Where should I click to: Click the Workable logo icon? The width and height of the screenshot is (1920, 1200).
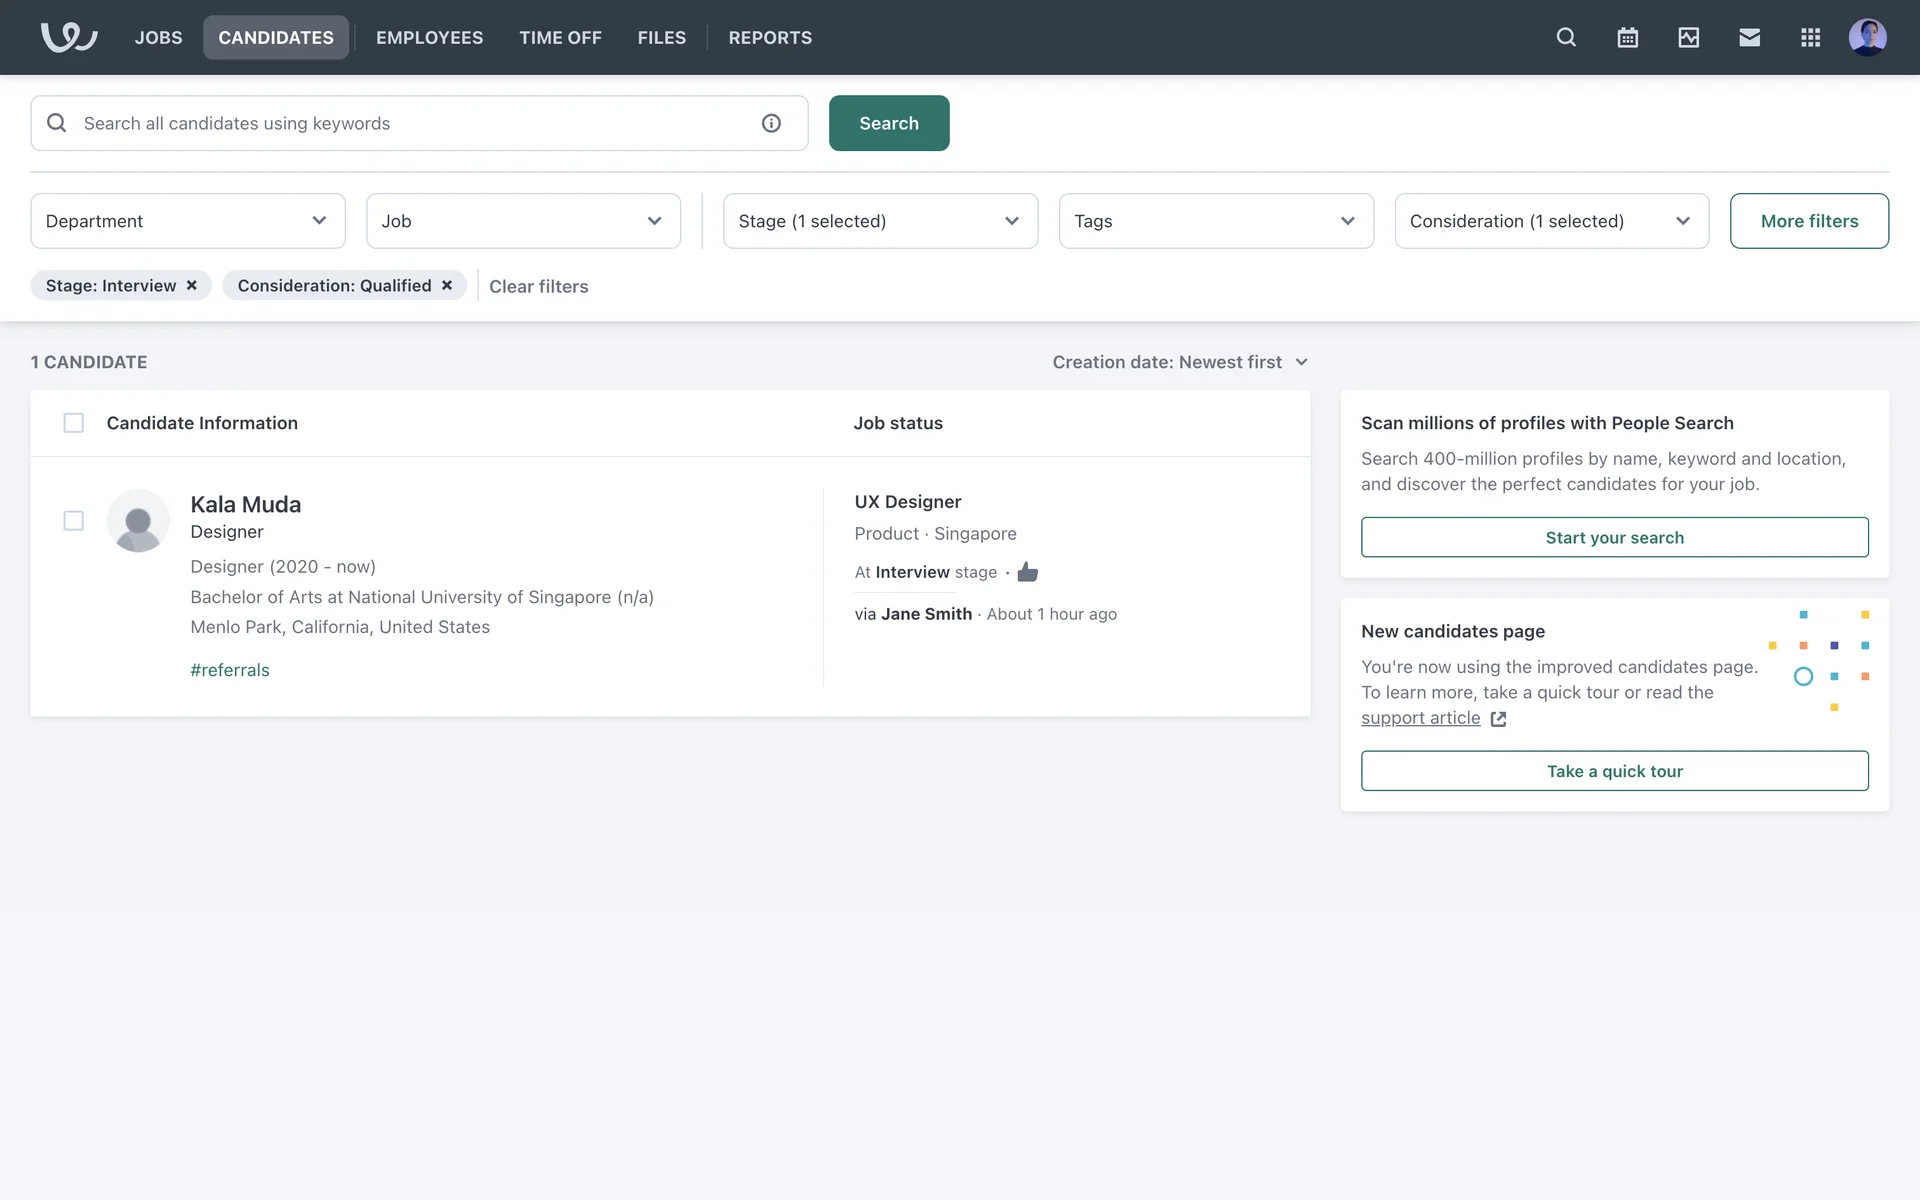pos(68,37)
